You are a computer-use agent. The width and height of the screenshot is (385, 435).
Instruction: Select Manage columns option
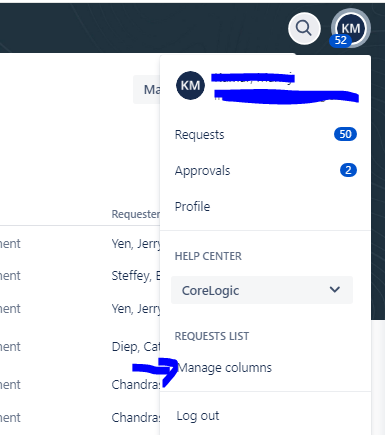(225, 368)
